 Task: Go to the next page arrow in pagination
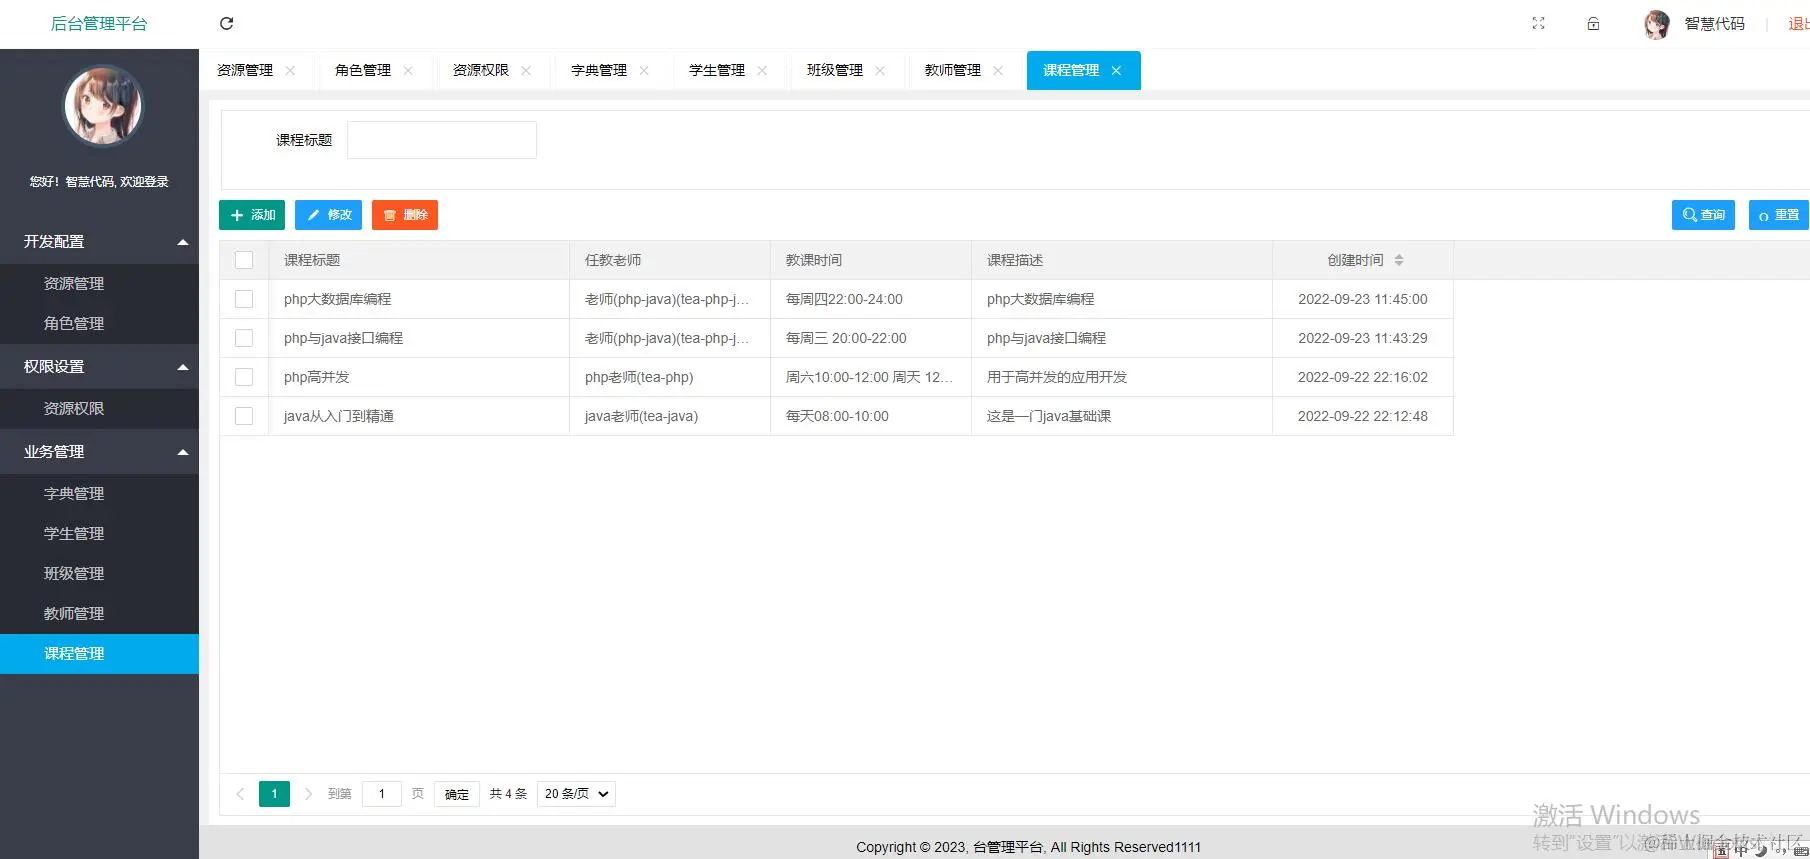(x=308, y=794)
